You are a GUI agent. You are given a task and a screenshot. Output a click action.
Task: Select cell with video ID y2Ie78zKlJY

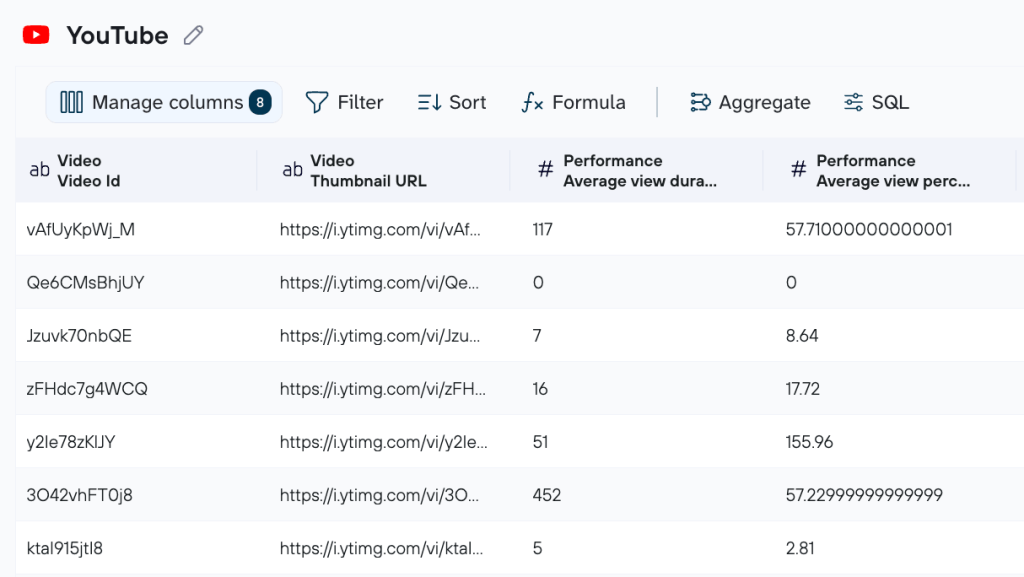coord(136,442)
